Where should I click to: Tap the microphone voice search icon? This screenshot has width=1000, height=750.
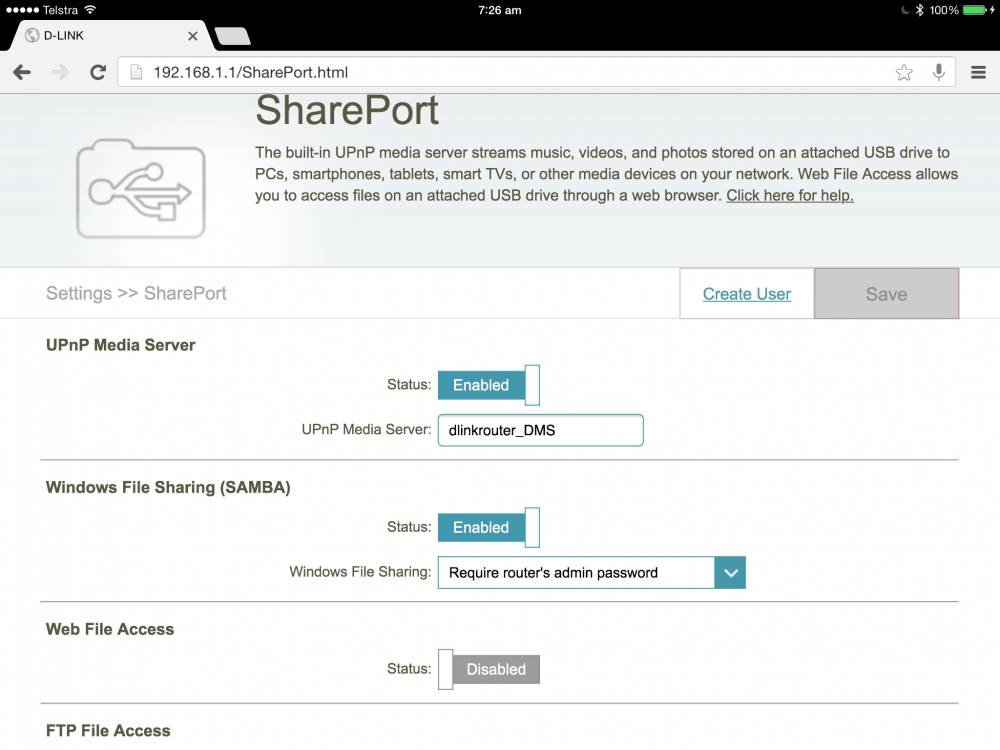click(x=938, y=72)
